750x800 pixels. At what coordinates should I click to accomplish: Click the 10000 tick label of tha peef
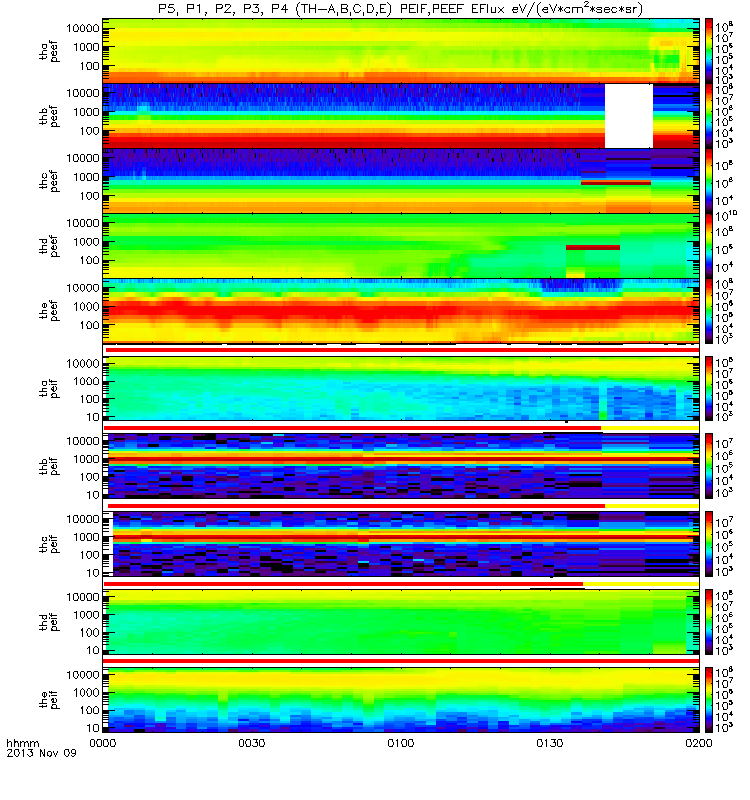point(82,28)
